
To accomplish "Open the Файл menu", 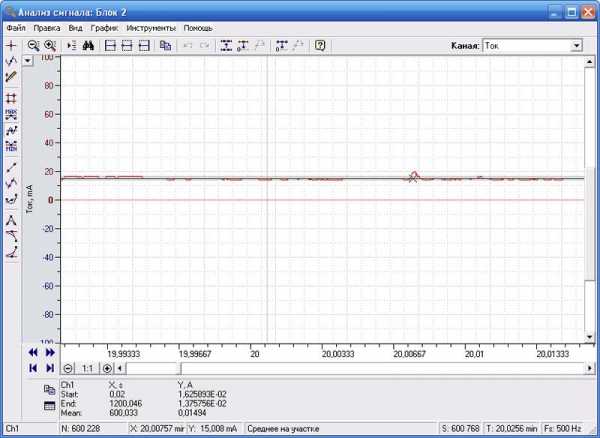I will (x=15, y=28).
